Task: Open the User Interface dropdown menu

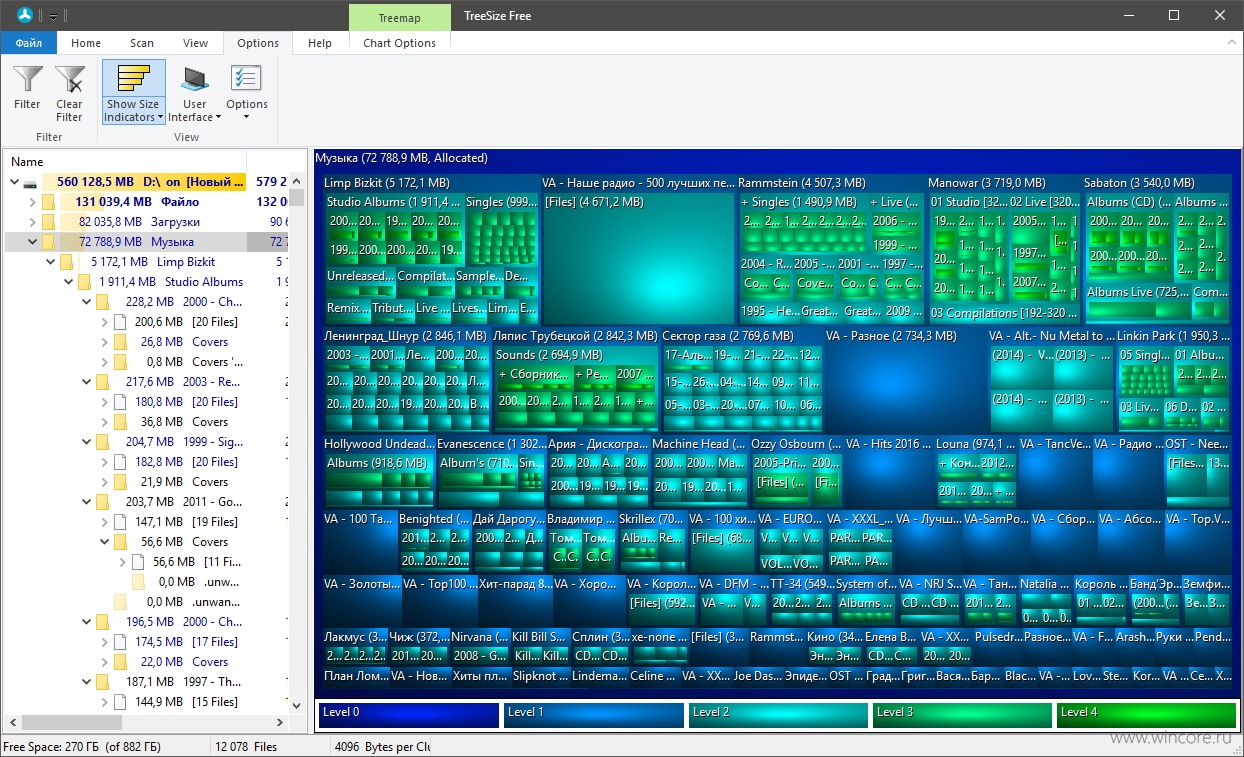Action: [x=219, y=118]
